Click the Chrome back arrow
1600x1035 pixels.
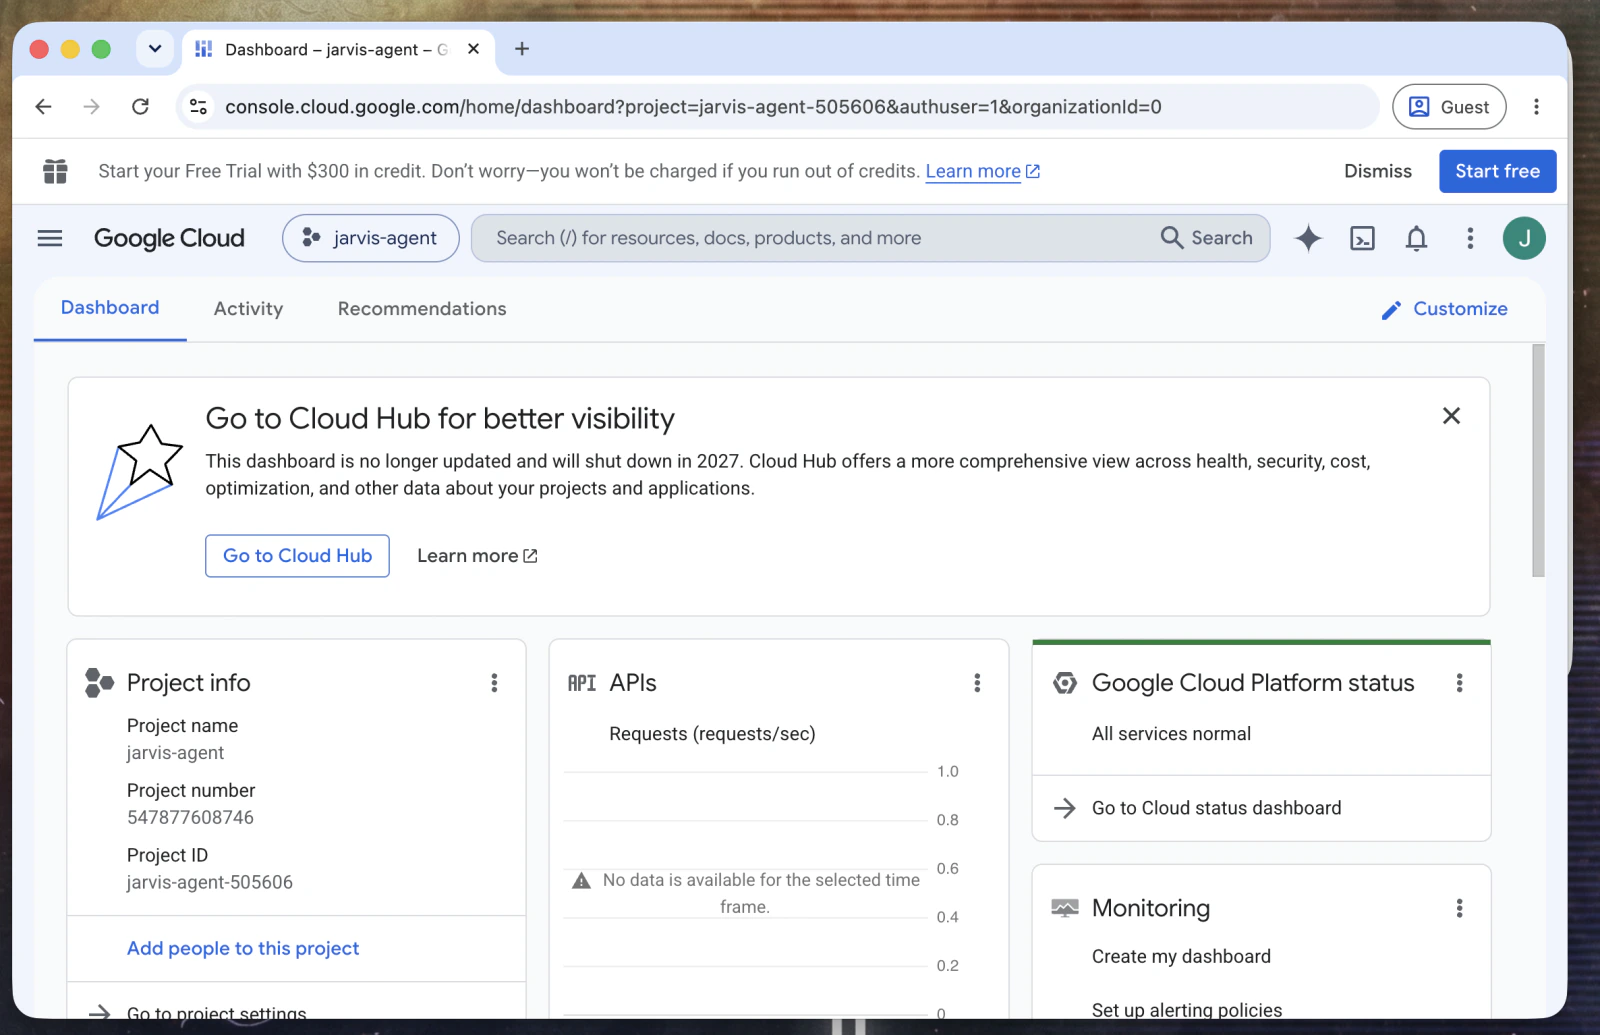pyautogui.click(x=43, y=107)
